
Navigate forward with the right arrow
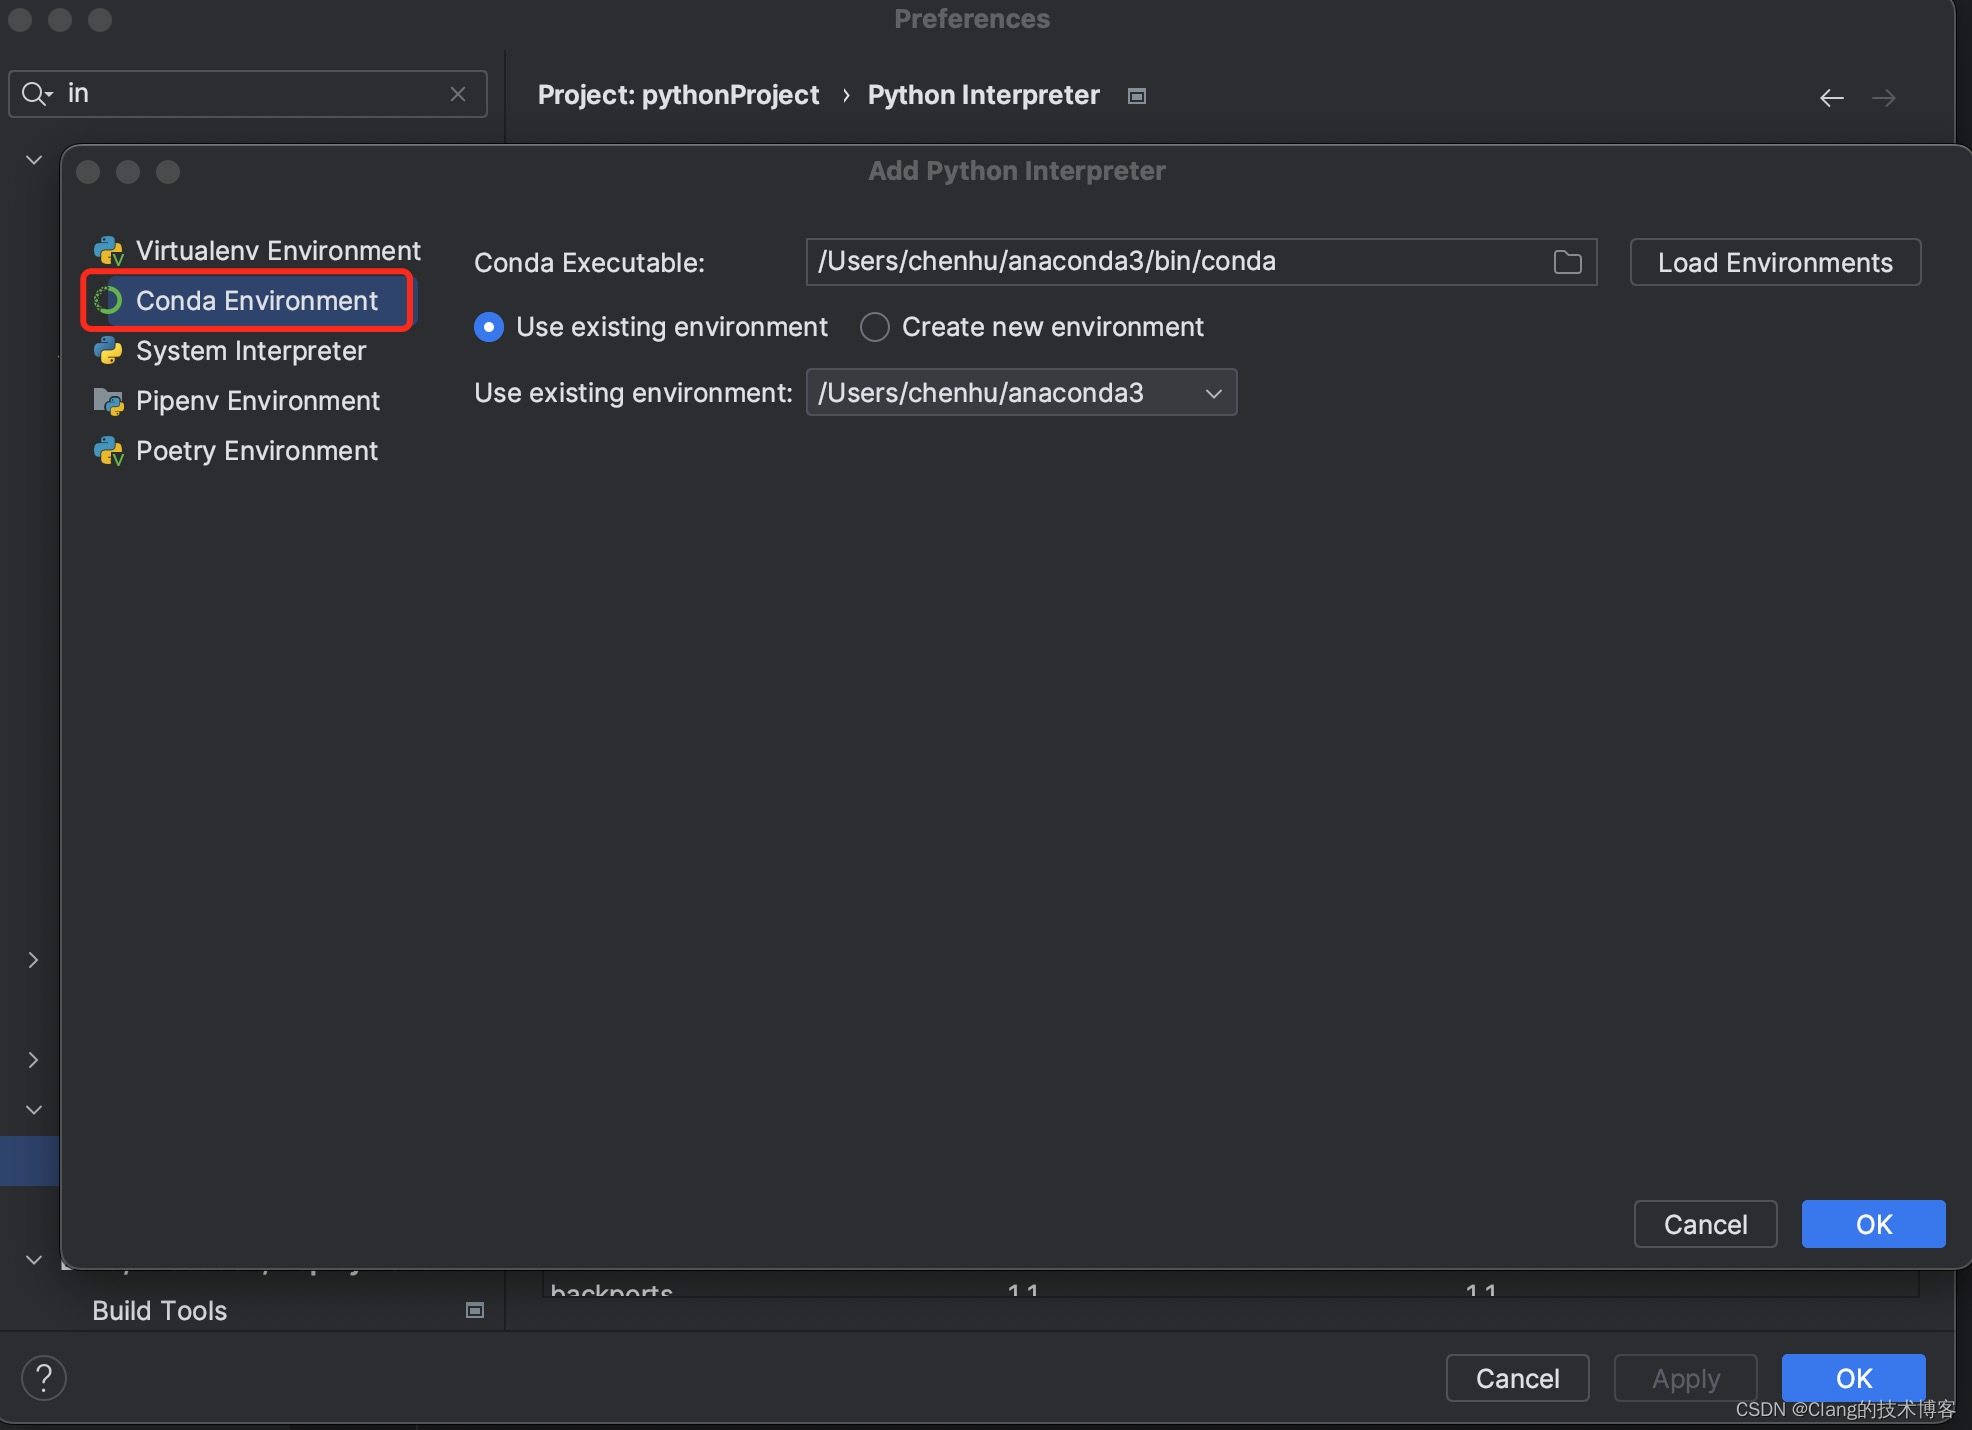pyautogui.click(x=1883, y=97)
